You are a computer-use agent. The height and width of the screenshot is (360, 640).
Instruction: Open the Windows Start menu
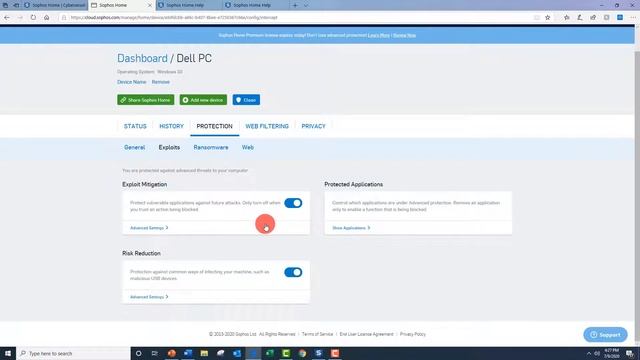8,353
